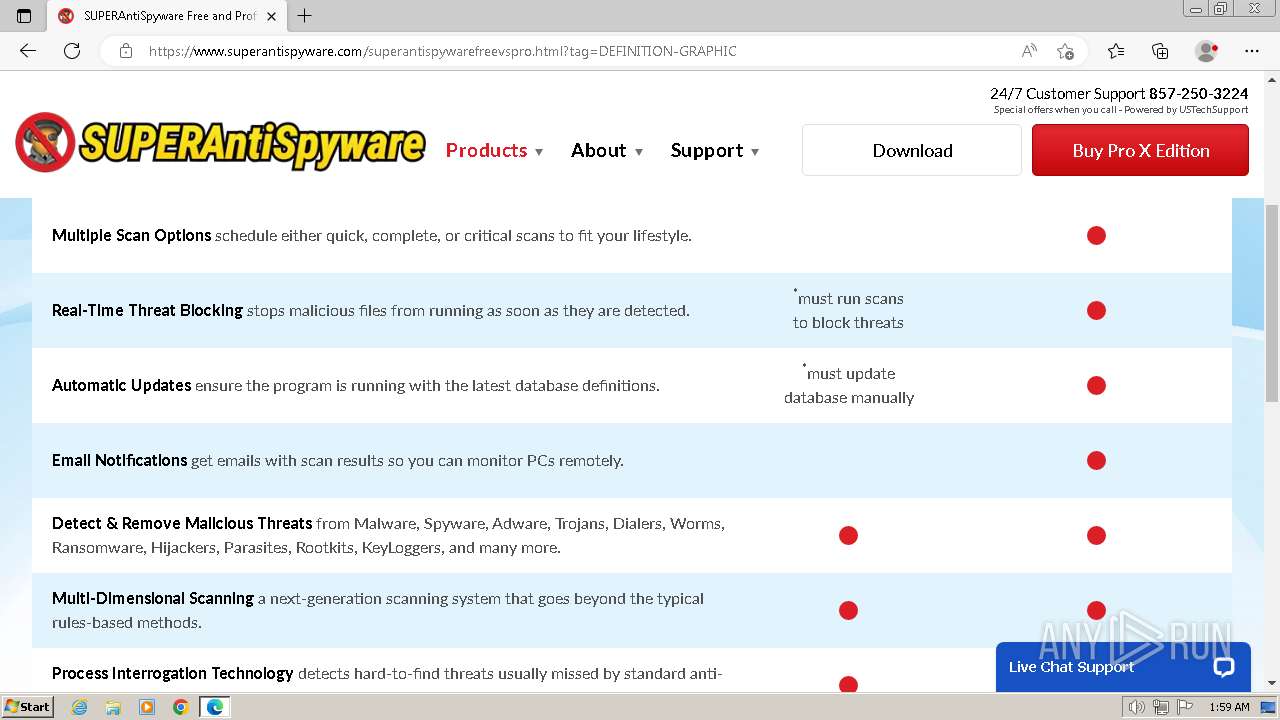Open File Explorer from taskbar
Viewport: 1280px width, 720px height.
click(x=113, y=707)
